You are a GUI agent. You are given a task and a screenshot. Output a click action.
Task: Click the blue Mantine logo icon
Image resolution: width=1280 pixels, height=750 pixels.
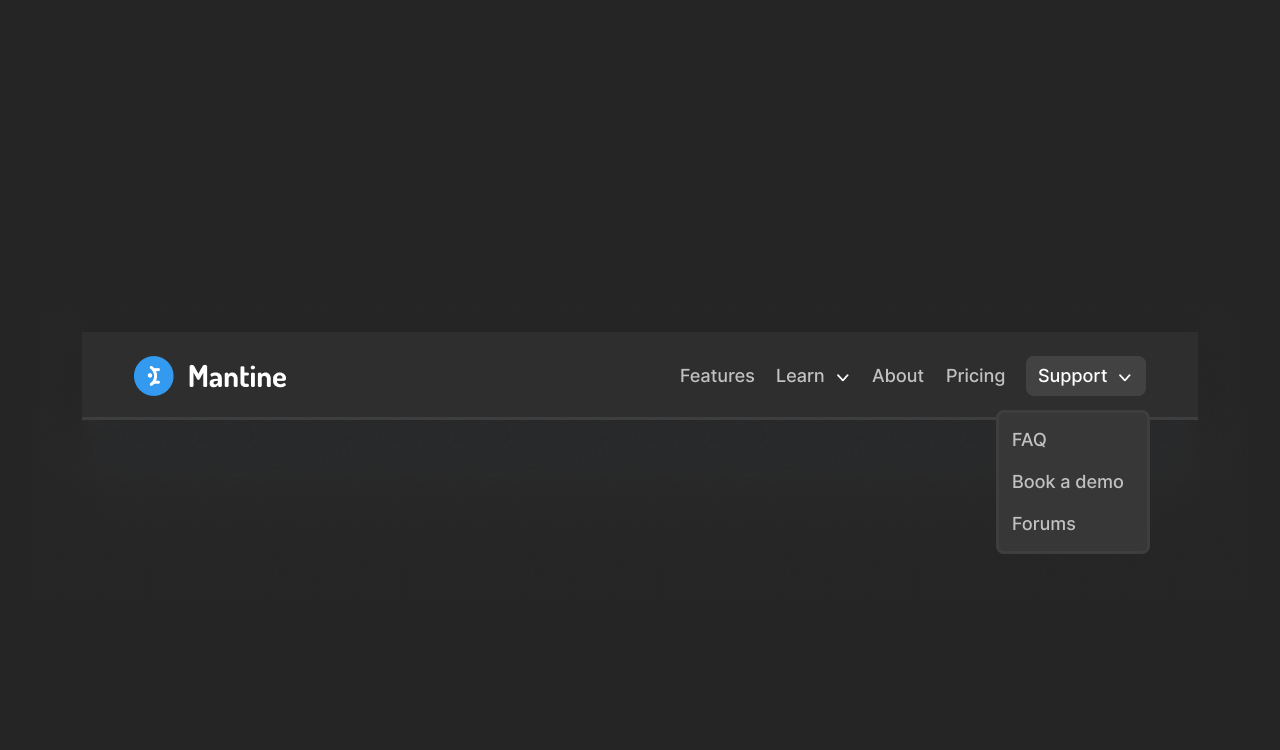tap(154, 376)
